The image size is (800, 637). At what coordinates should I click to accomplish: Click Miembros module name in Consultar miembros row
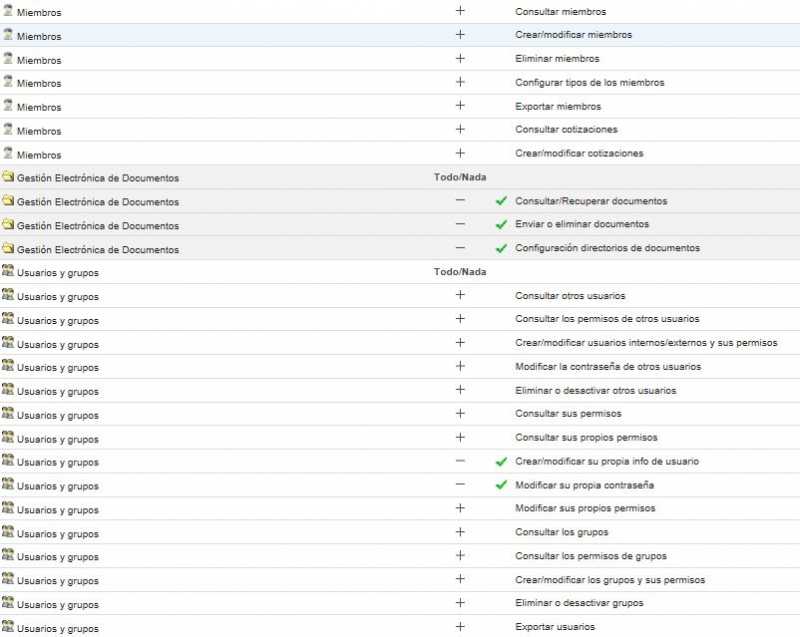39,12
